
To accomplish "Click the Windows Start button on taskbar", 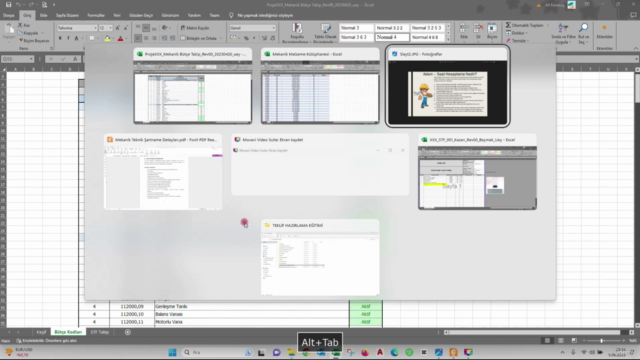I will (172, 352).
